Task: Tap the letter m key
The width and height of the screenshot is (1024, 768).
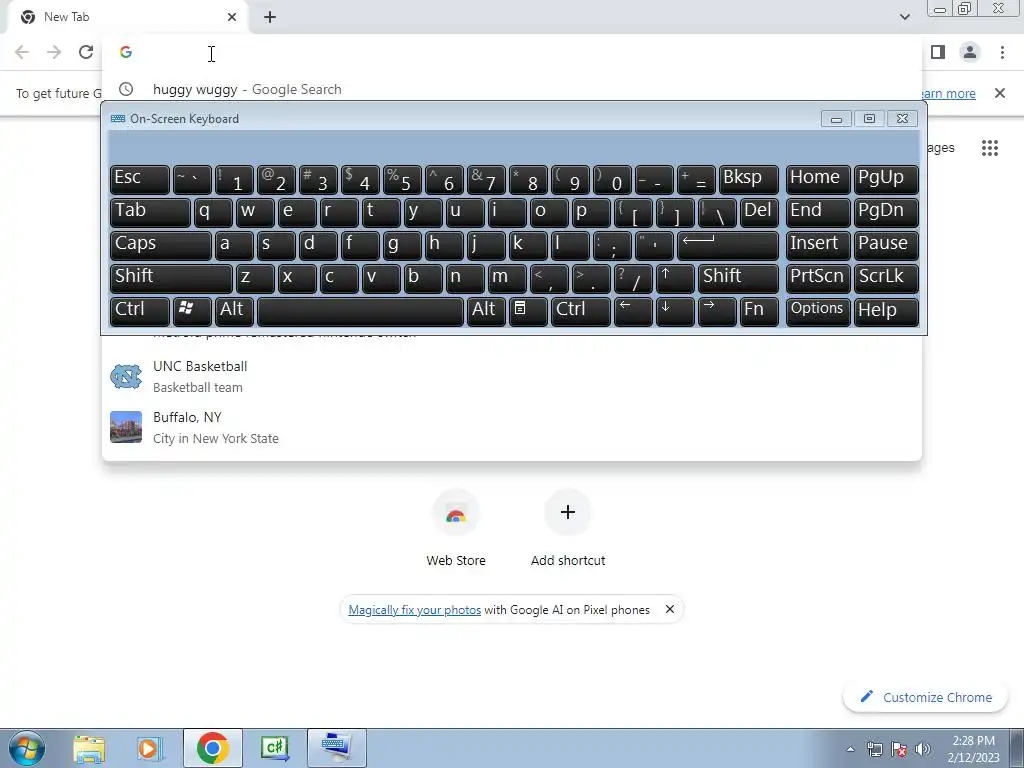Action: (507, 278)
